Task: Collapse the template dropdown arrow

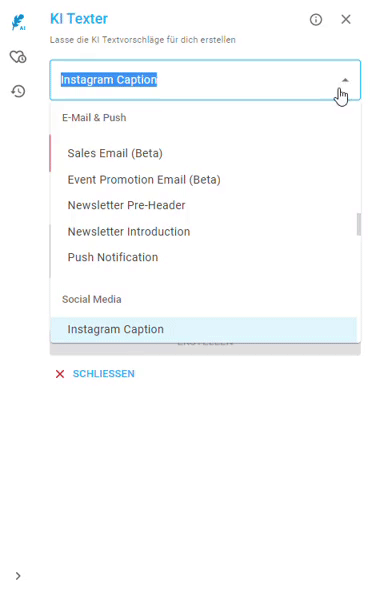Action: tap(345, 80)
